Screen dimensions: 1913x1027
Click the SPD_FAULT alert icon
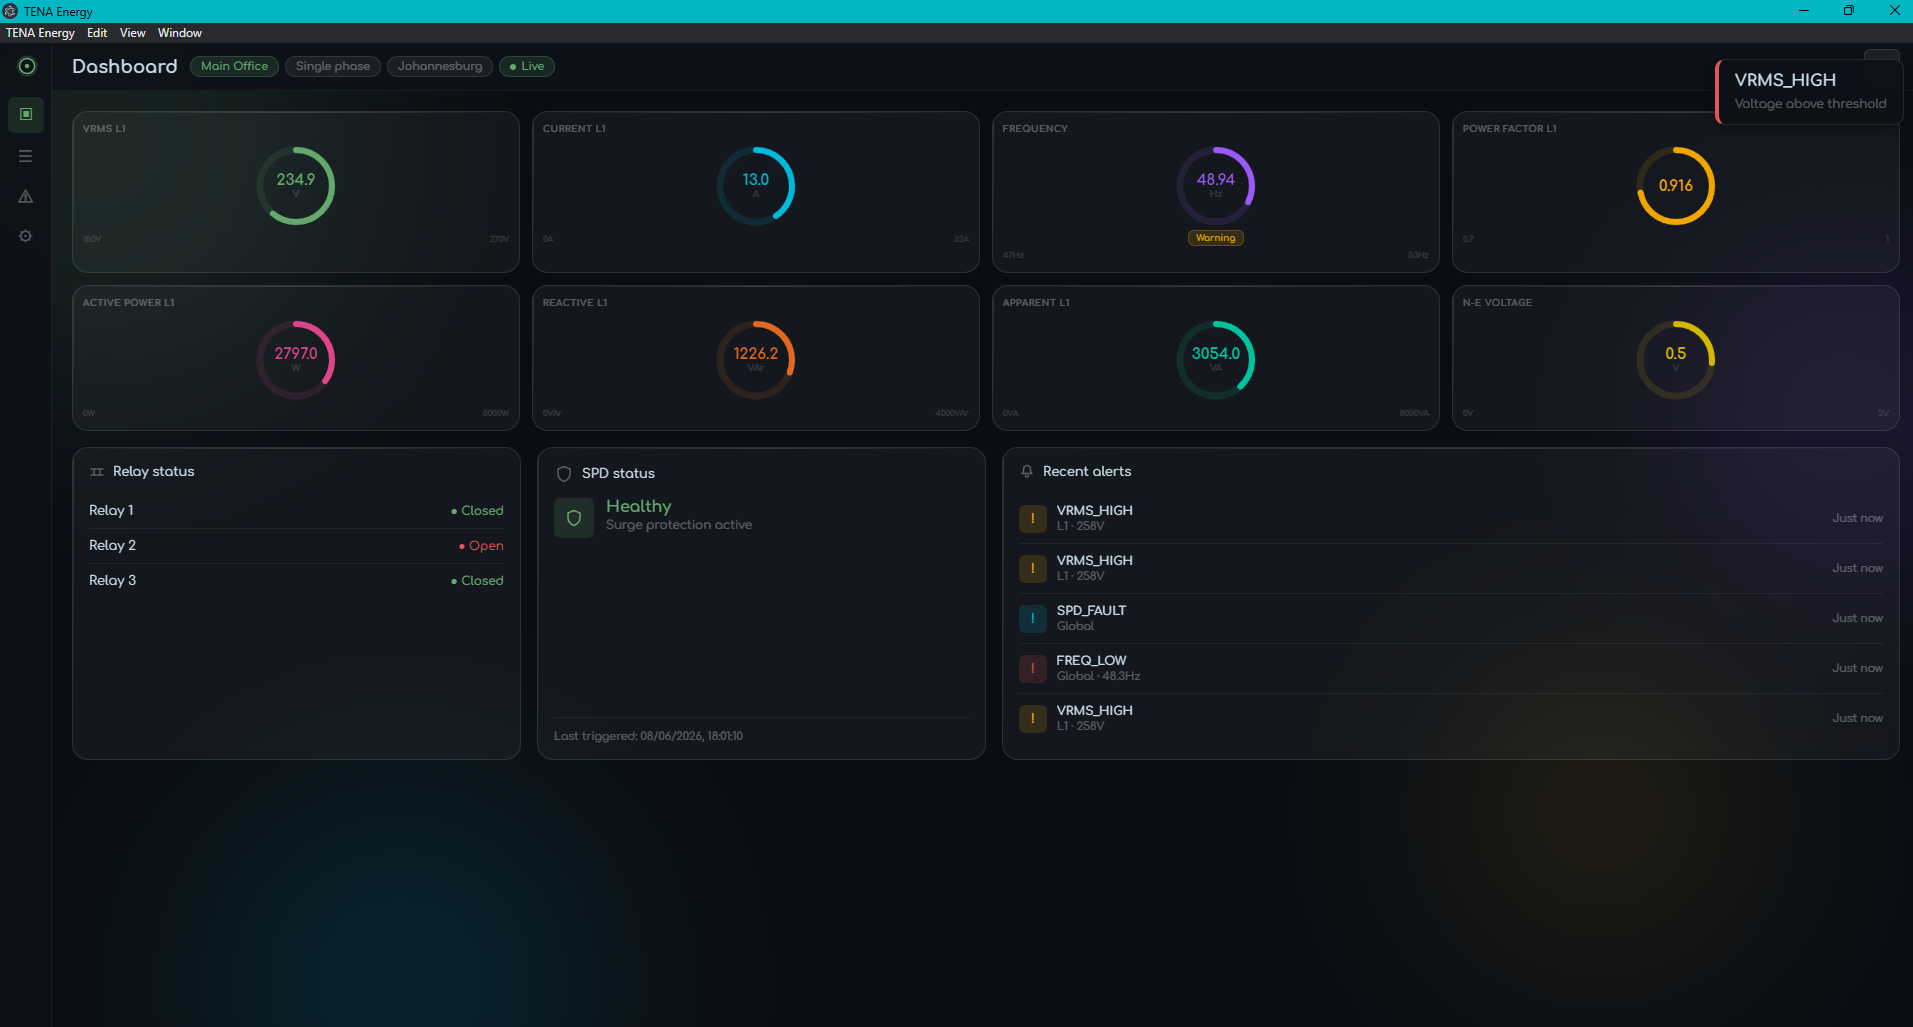pos(1033,618)
